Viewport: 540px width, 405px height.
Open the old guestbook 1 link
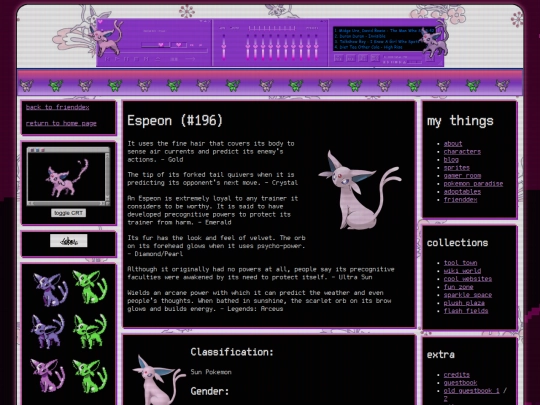pos(471,391)
